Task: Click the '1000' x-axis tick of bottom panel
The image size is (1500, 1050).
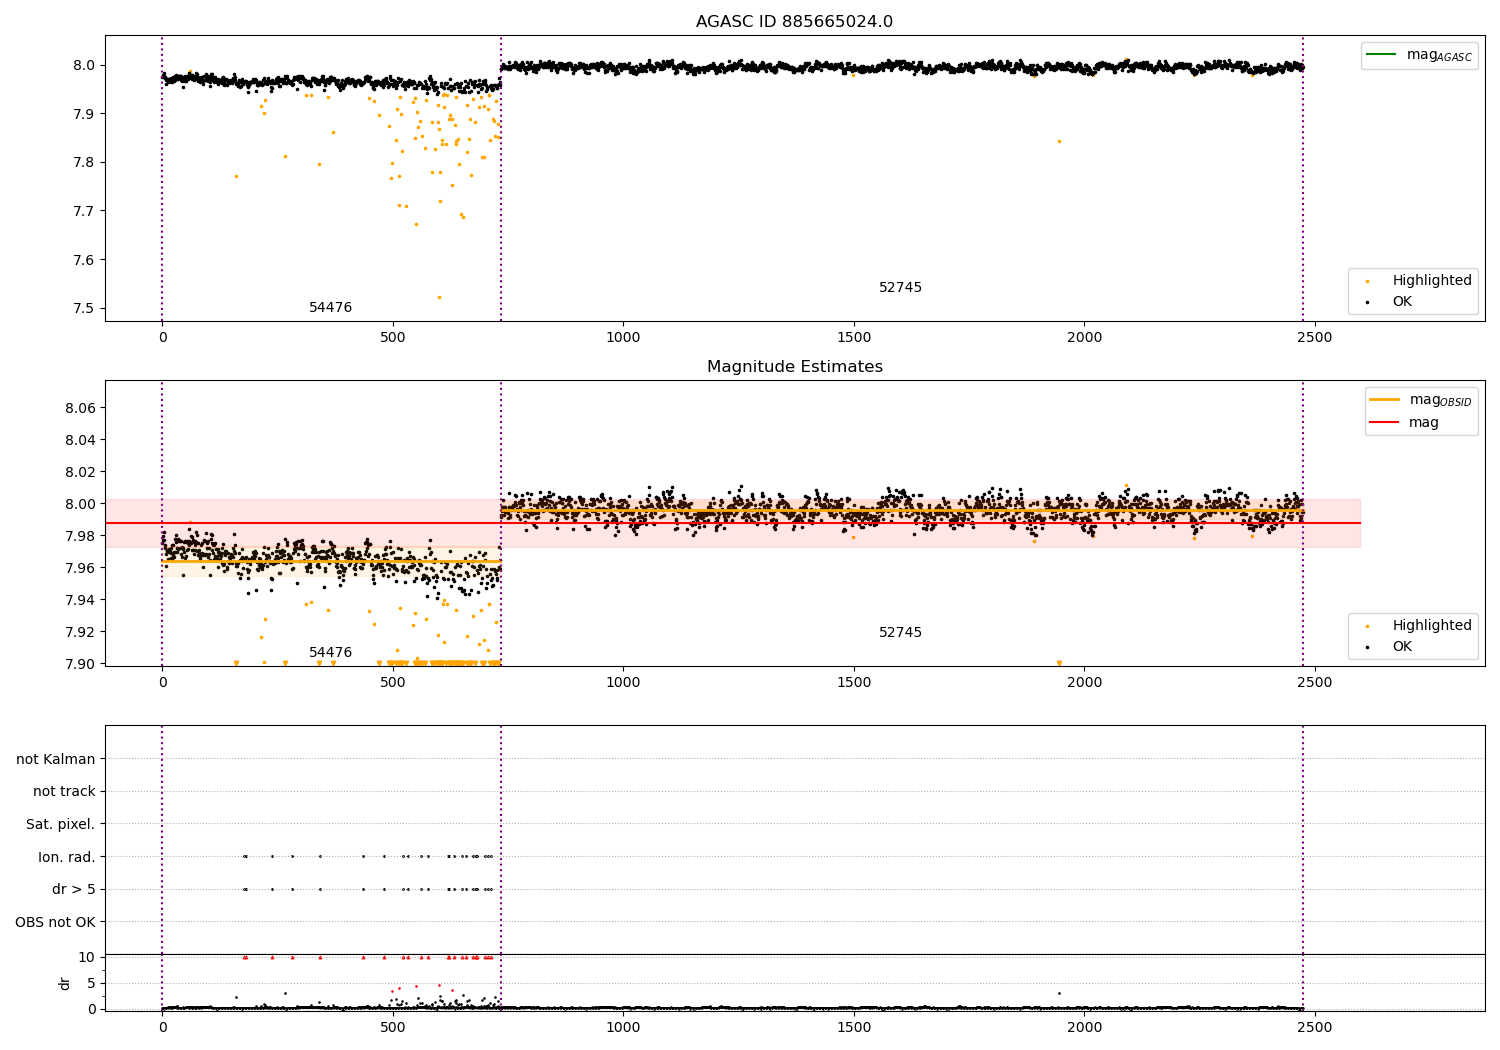Action: point(623,1026)
